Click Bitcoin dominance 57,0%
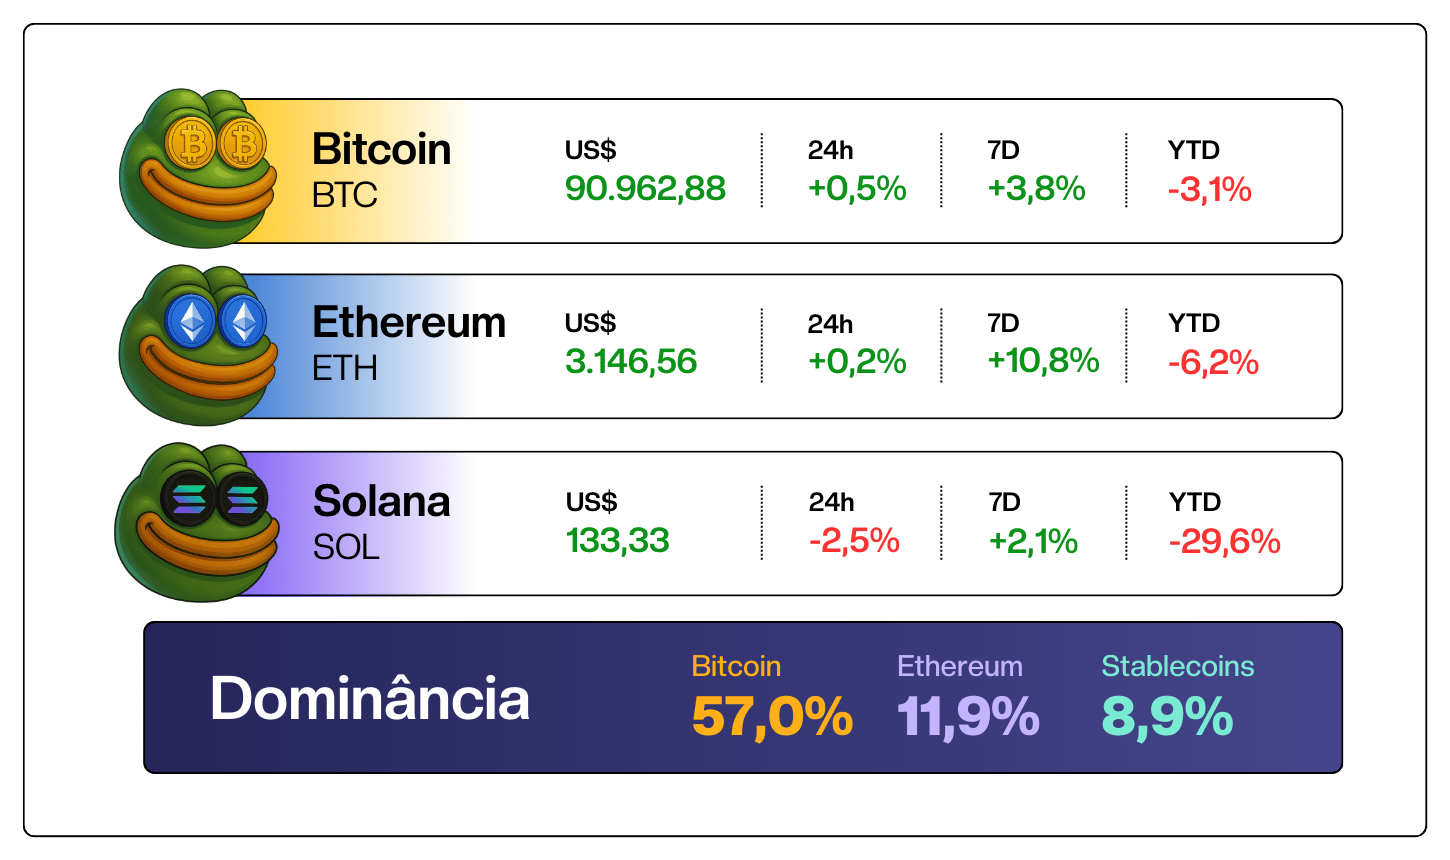The image size is (1450, 860). (772, 718)
